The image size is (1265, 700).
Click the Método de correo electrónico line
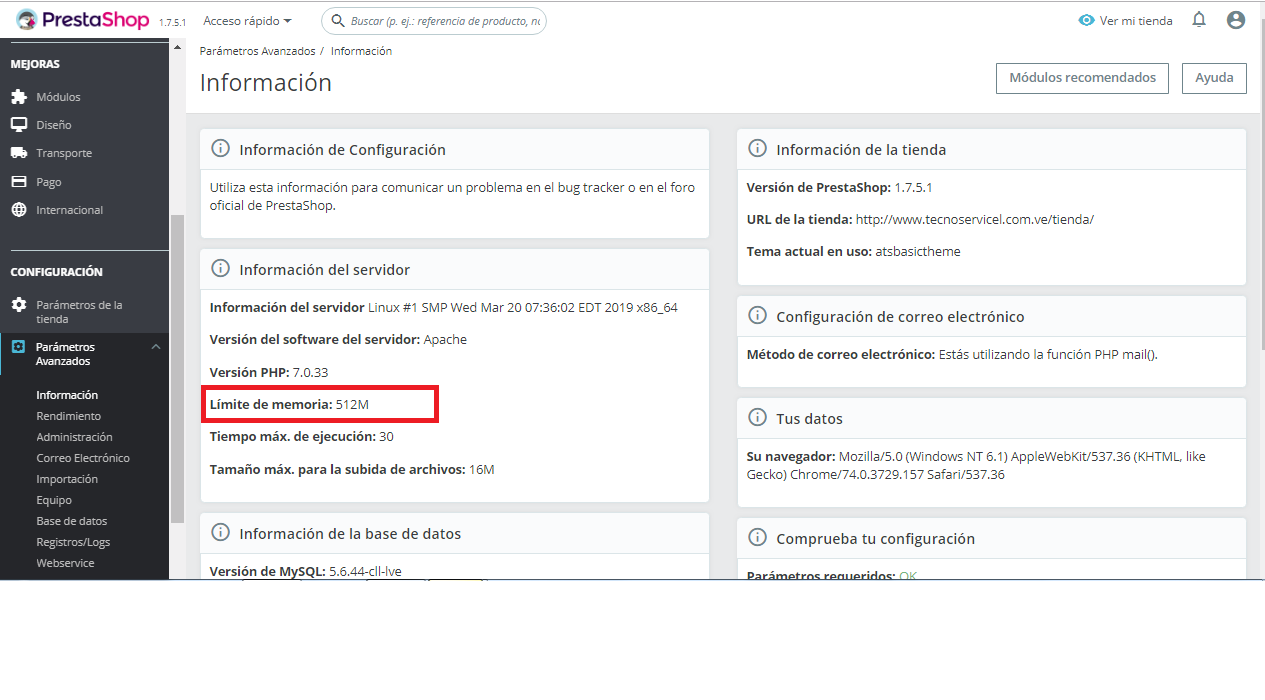(x=952, y=354)
